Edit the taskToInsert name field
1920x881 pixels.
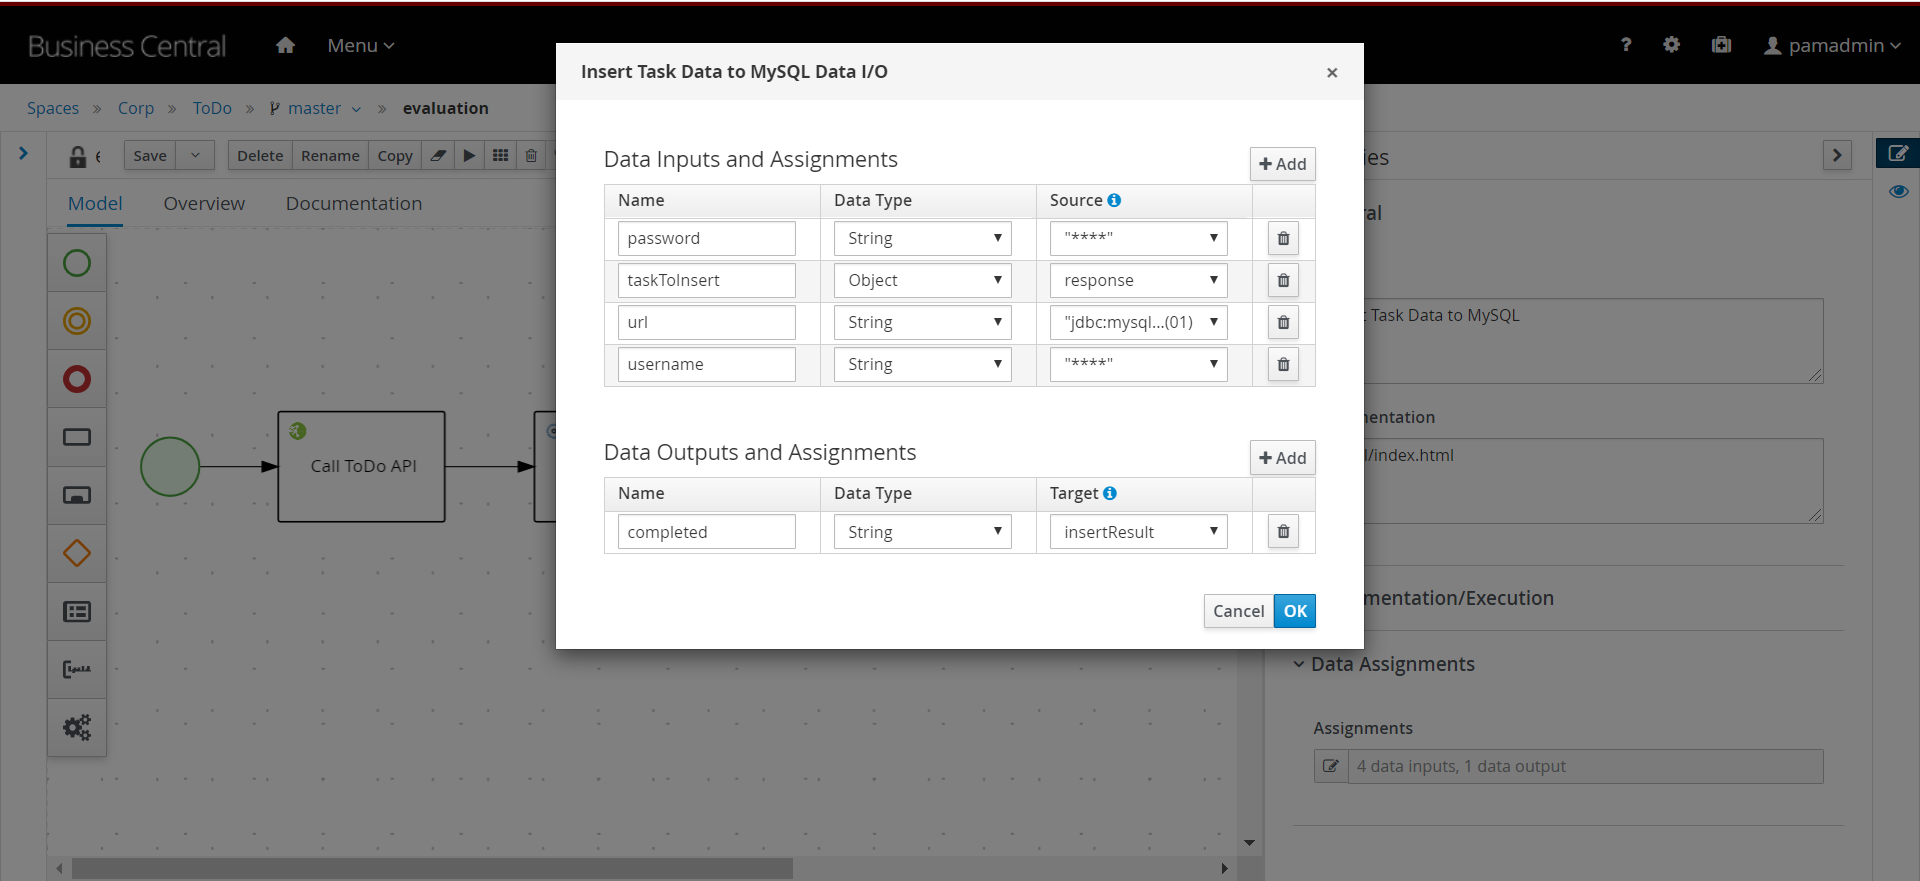706,281
